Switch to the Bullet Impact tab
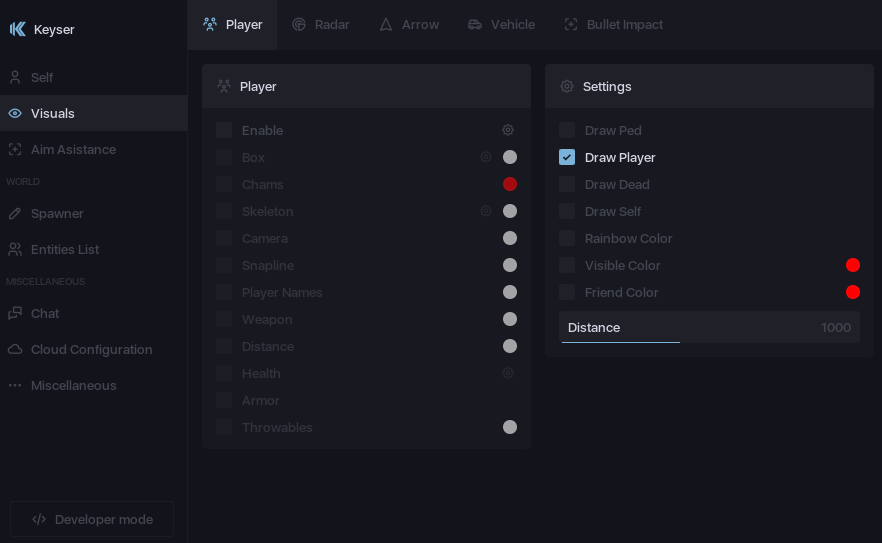The image size is (882, 543). [613, 24]
